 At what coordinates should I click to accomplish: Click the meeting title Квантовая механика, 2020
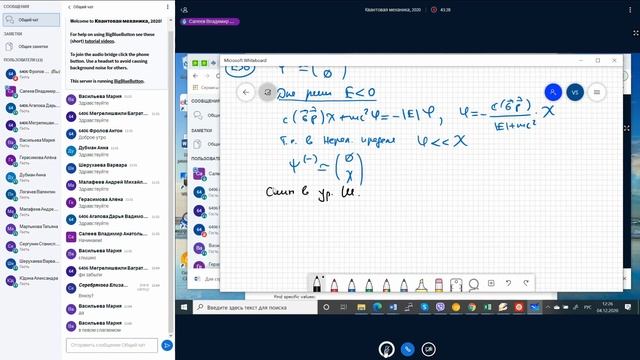393,10
